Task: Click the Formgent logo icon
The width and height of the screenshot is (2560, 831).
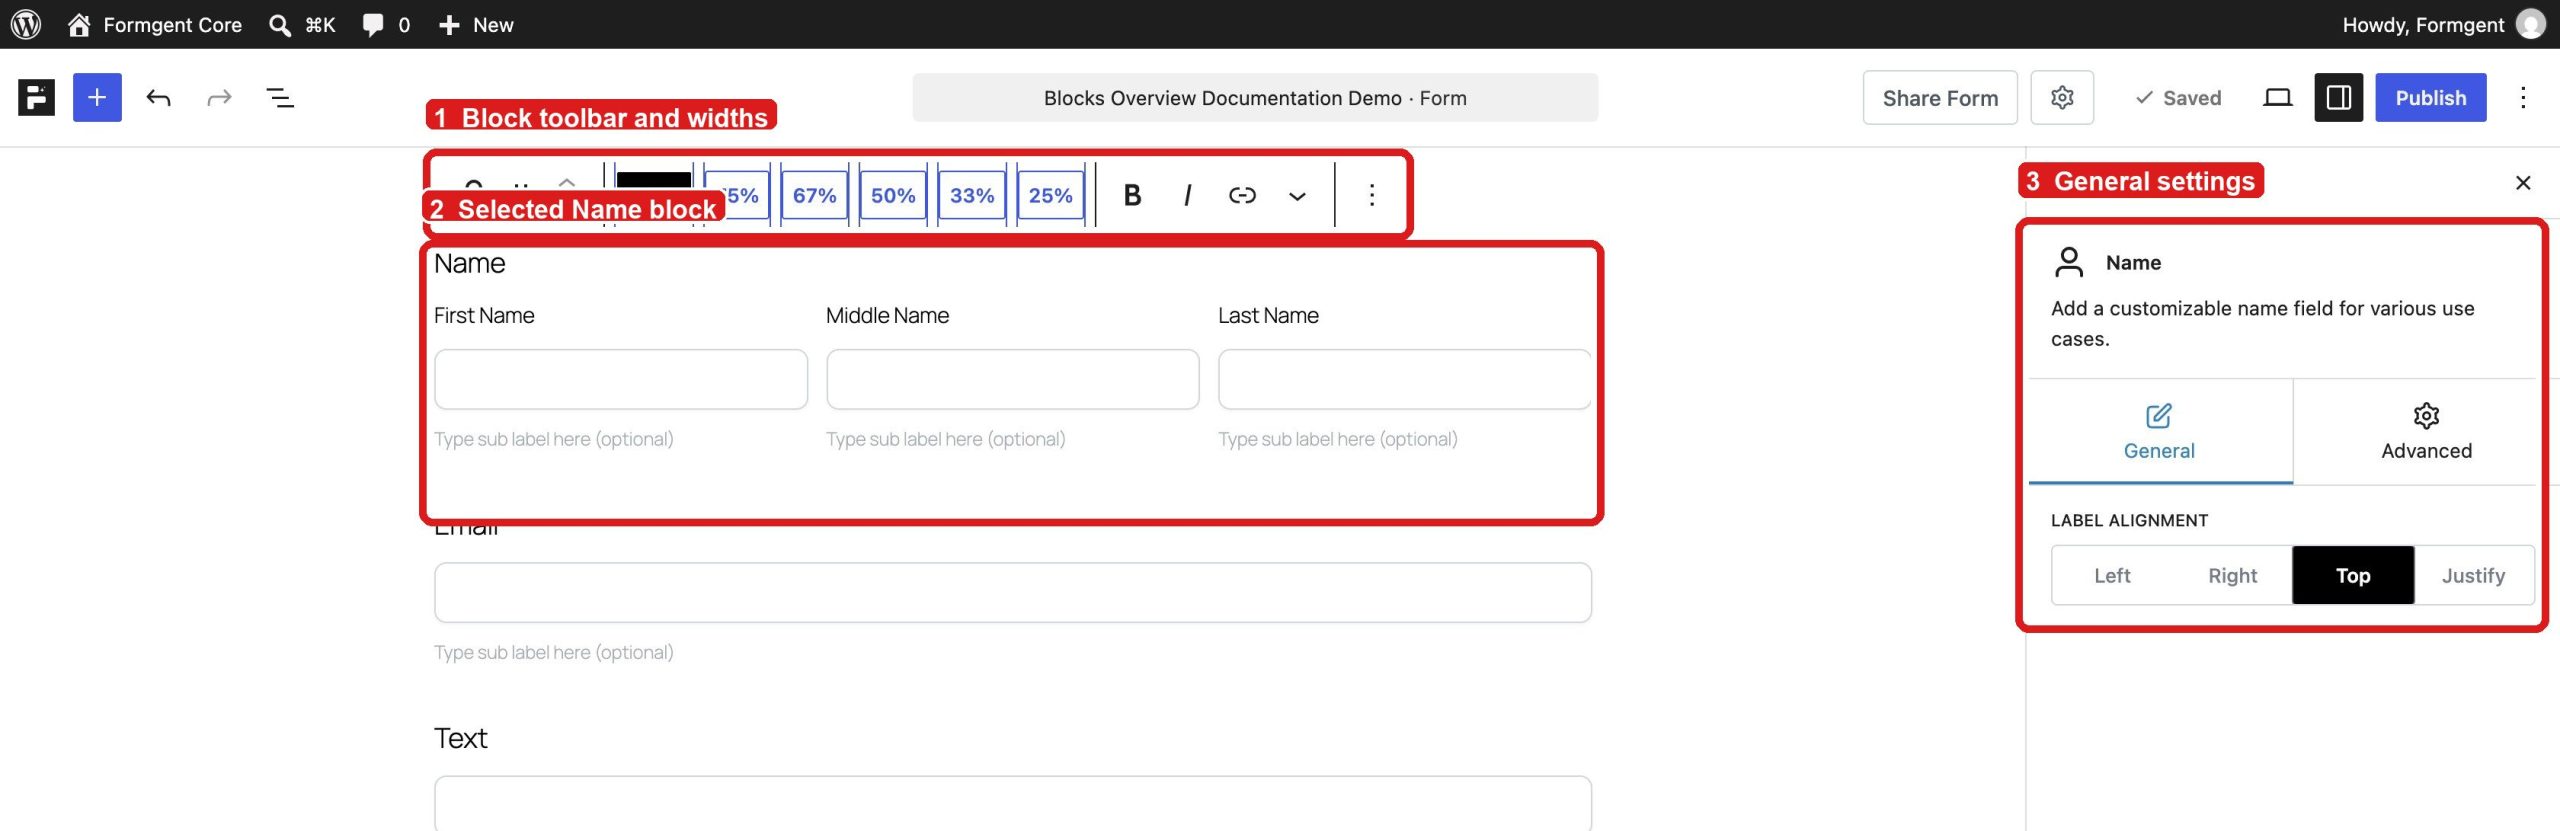Action: (37, 97)
